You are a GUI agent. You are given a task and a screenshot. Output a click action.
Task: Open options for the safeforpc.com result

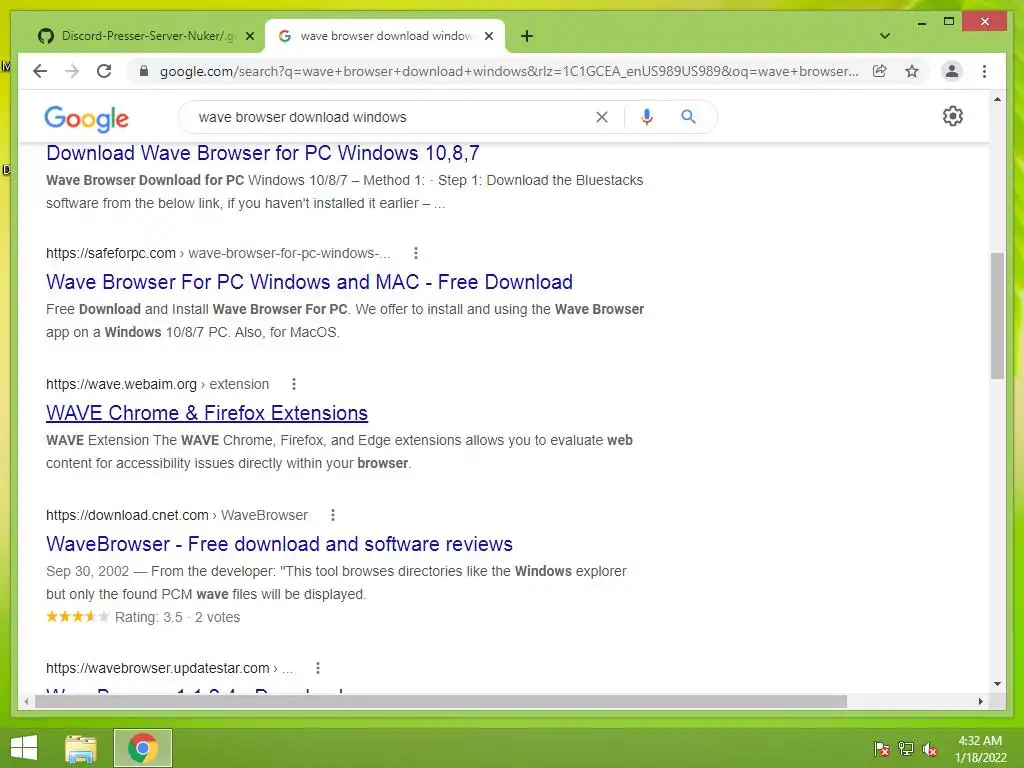pos(416,253)
